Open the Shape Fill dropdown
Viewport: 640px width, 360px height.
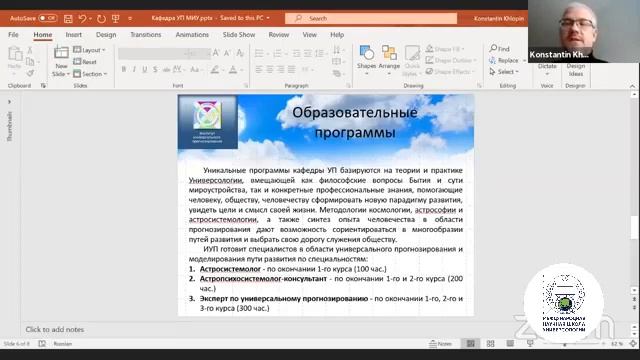coord(445,49)
